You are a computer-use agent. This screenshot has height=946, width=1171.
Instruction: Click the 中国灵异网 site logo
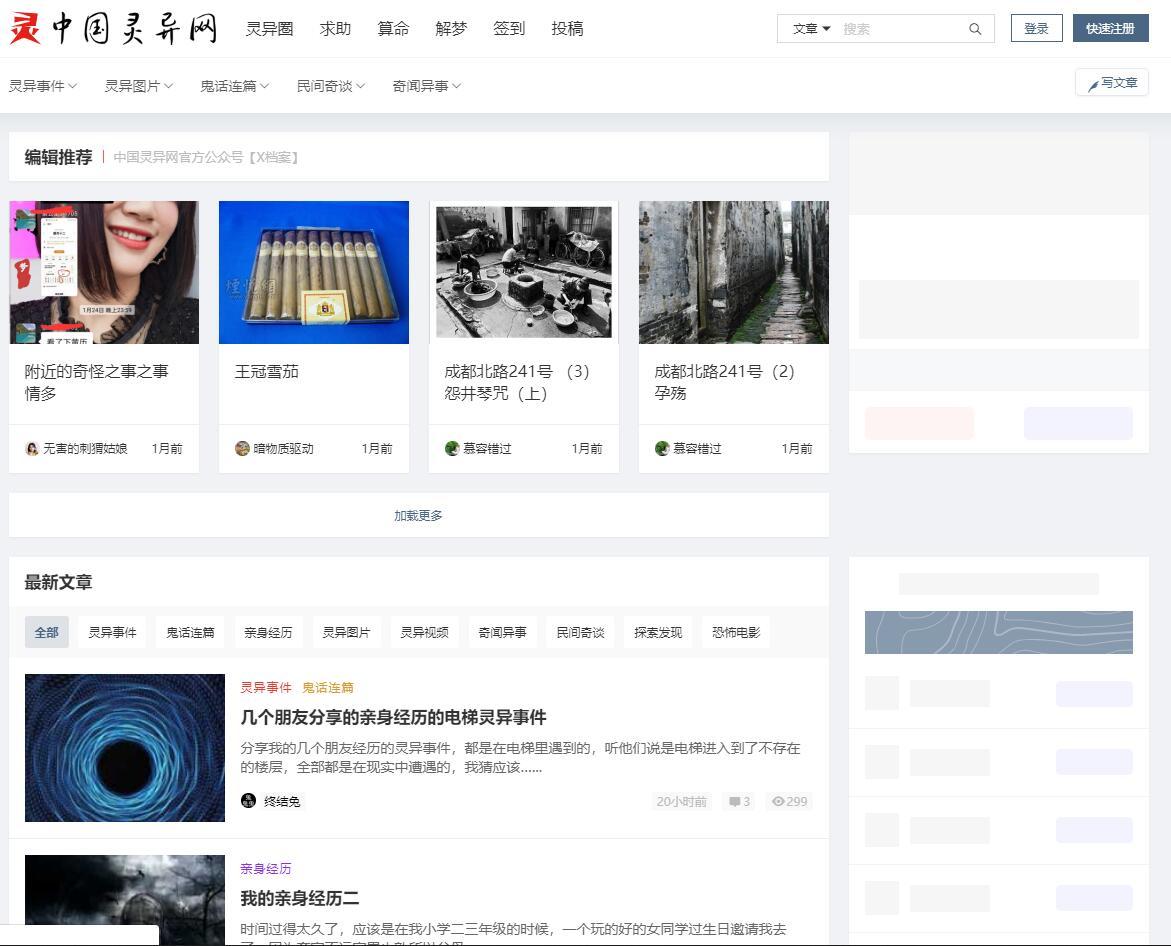coord(113,28)
